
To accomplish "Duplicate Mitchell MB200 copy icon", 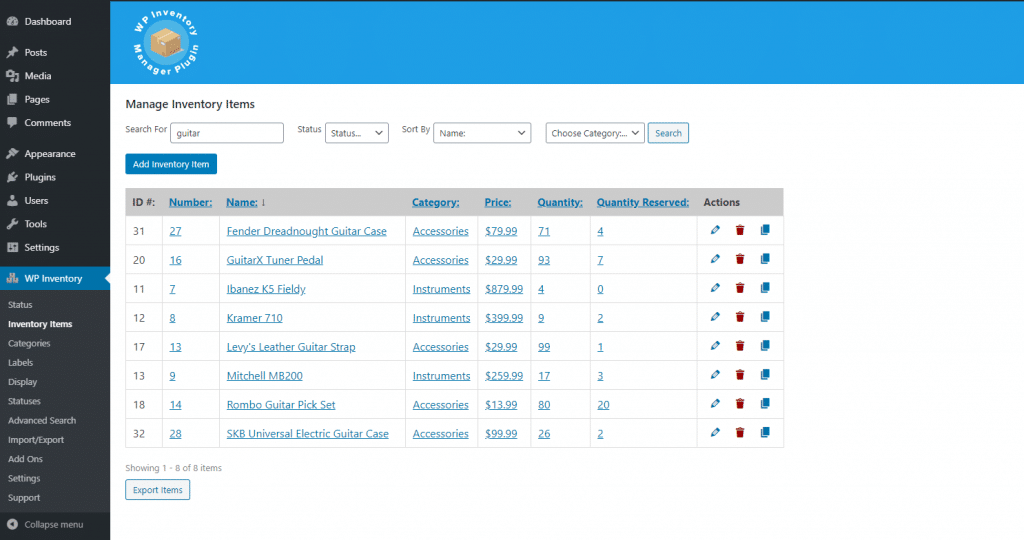I will tap(765, 375).
